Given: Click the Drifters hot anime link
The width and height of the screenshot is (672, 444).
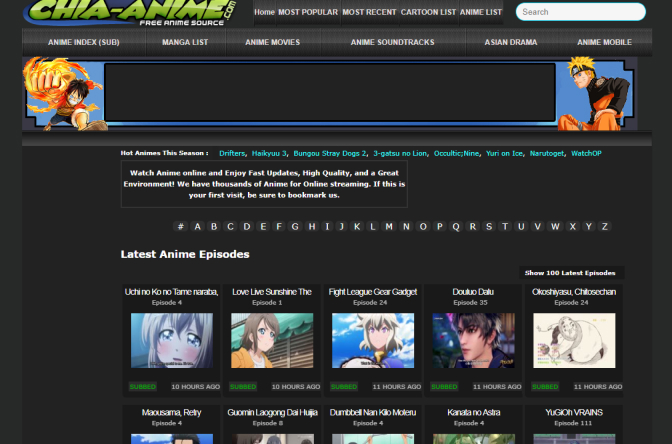Looking at the screenshot, I should point(232,153).
